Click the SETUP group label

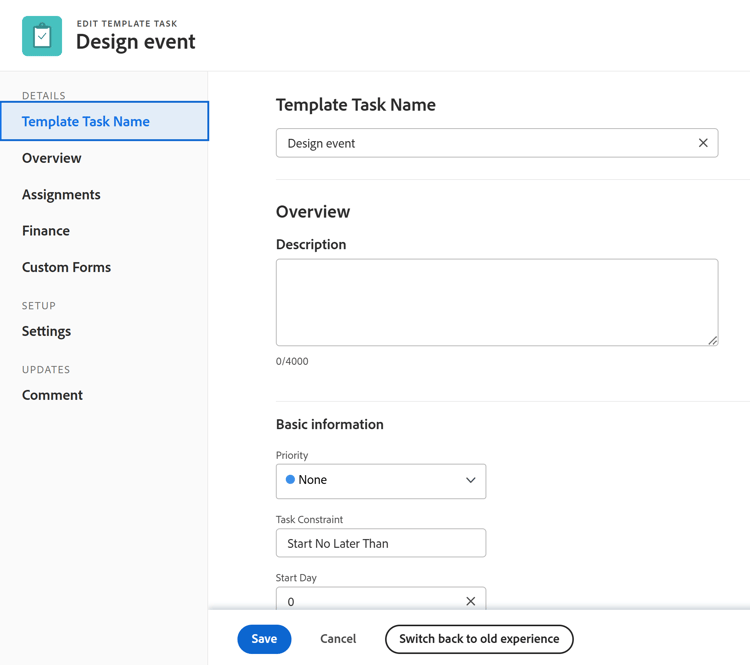39,306
